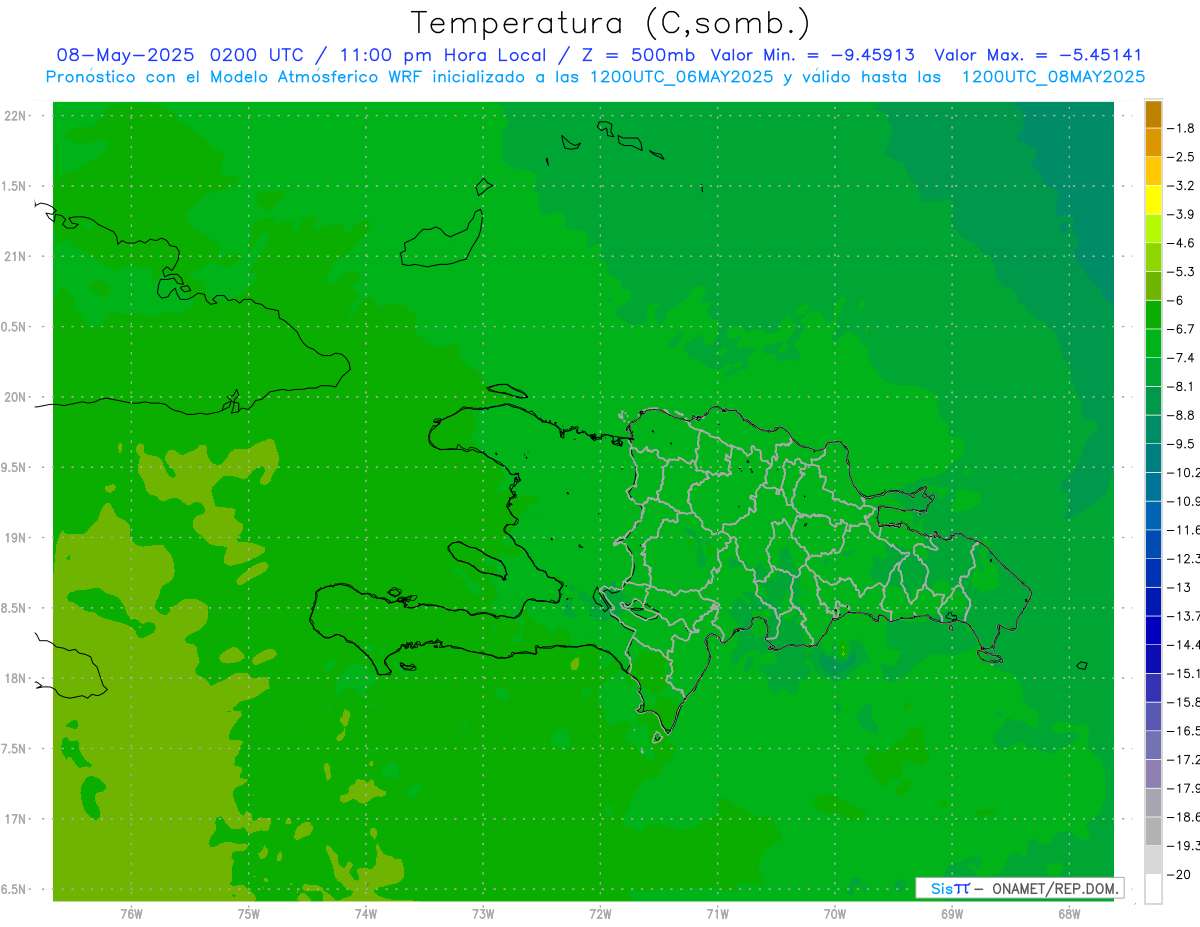The image size is (1200, 927).
Task: Click the '19N' latitude label
Action: coord(17,538)
